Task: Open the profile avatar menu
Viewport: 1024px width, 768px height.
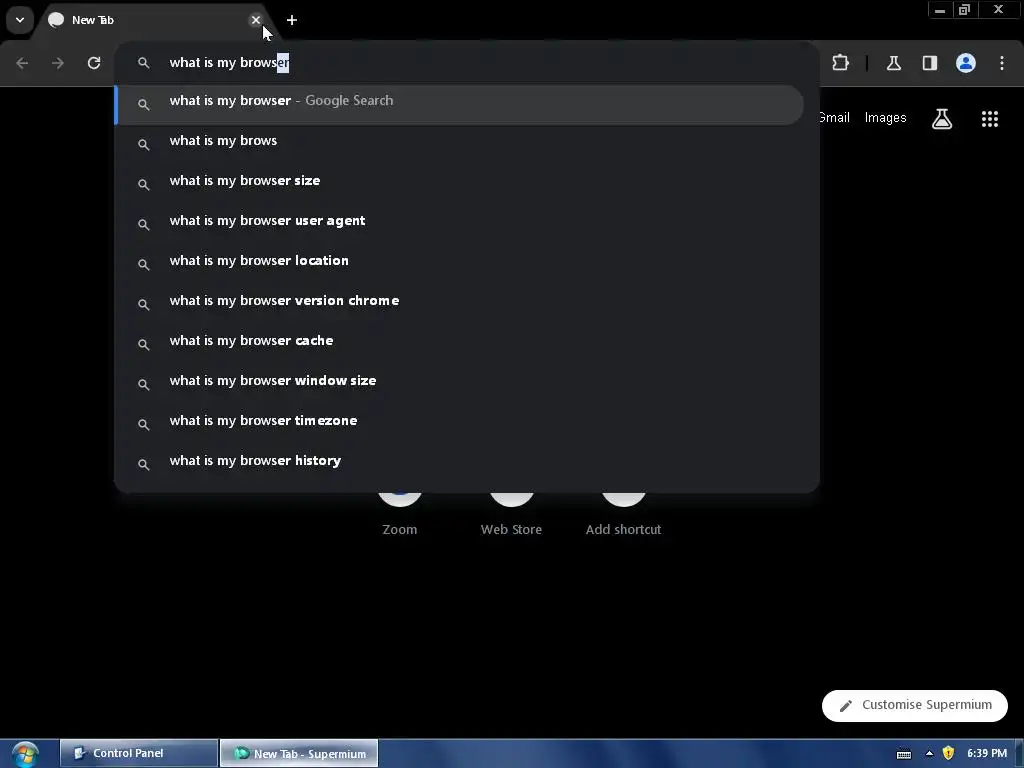Action: [966, 63]
